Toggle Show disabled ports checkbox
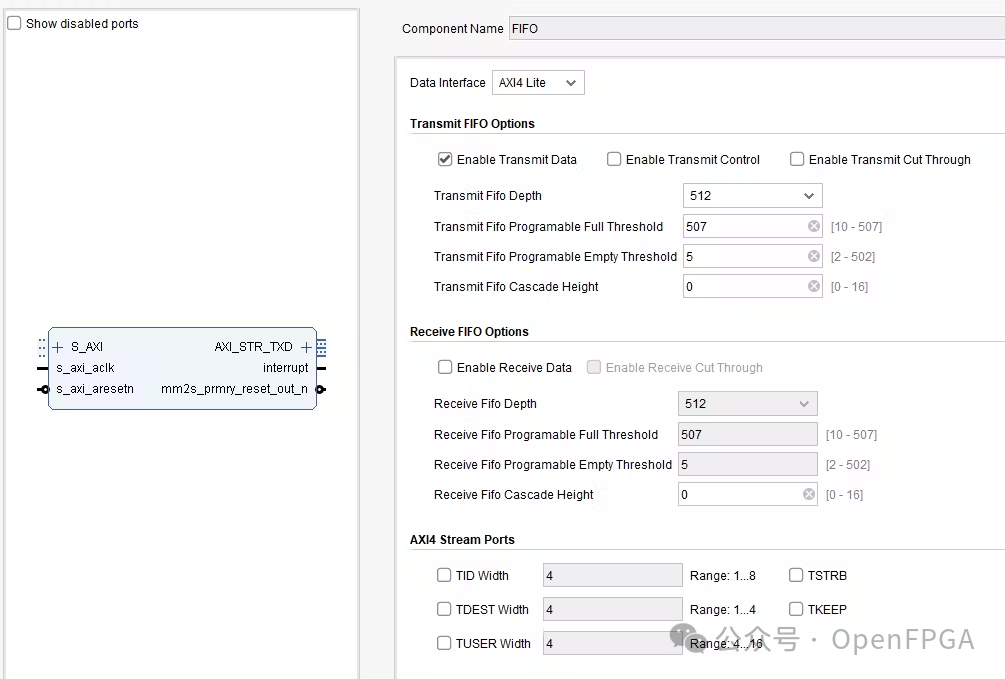Image resolution: width=1005 pixels, height=679 pixels. coord(14,23)
